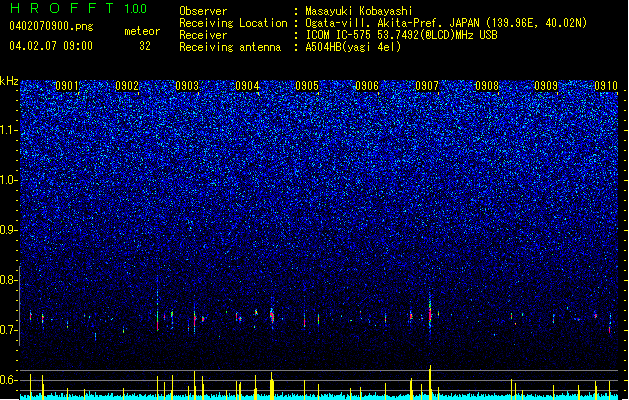Screen dimensions: 629x400
Task: Click the 0905 time marker
Action: [307, 86]
